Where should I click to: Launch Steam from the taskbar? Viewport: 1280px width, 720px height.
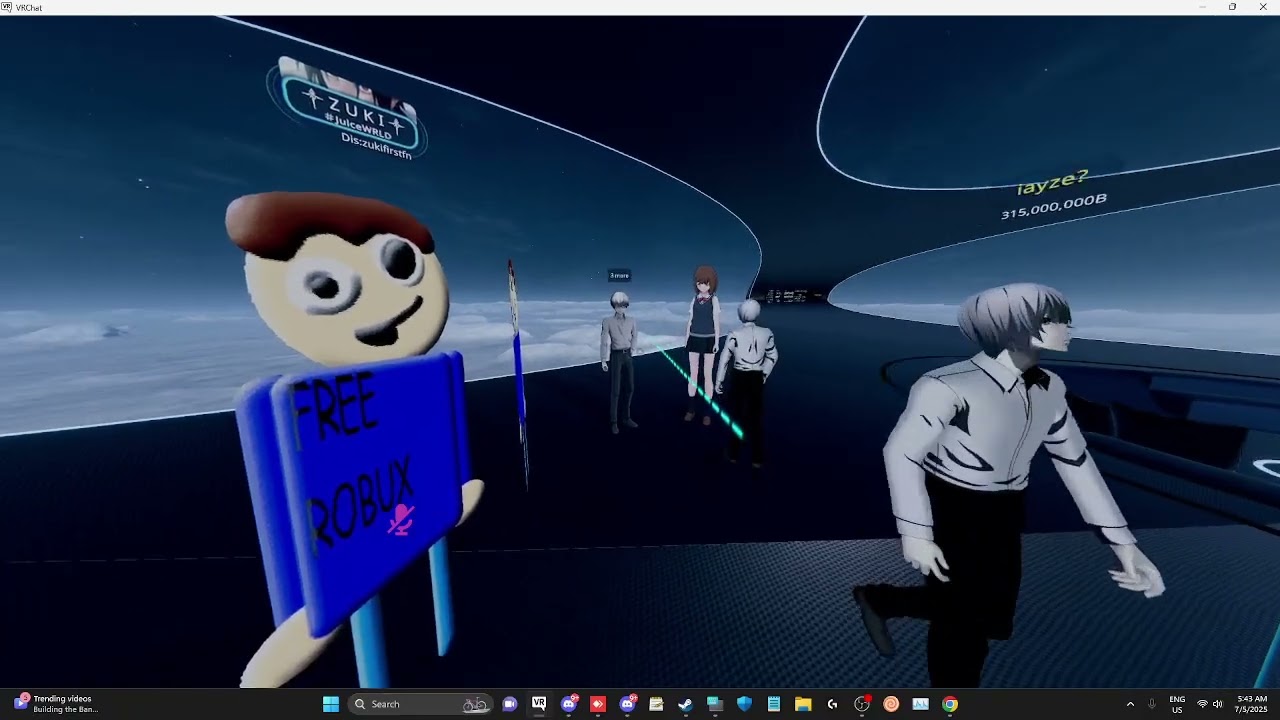pos(685,704)
